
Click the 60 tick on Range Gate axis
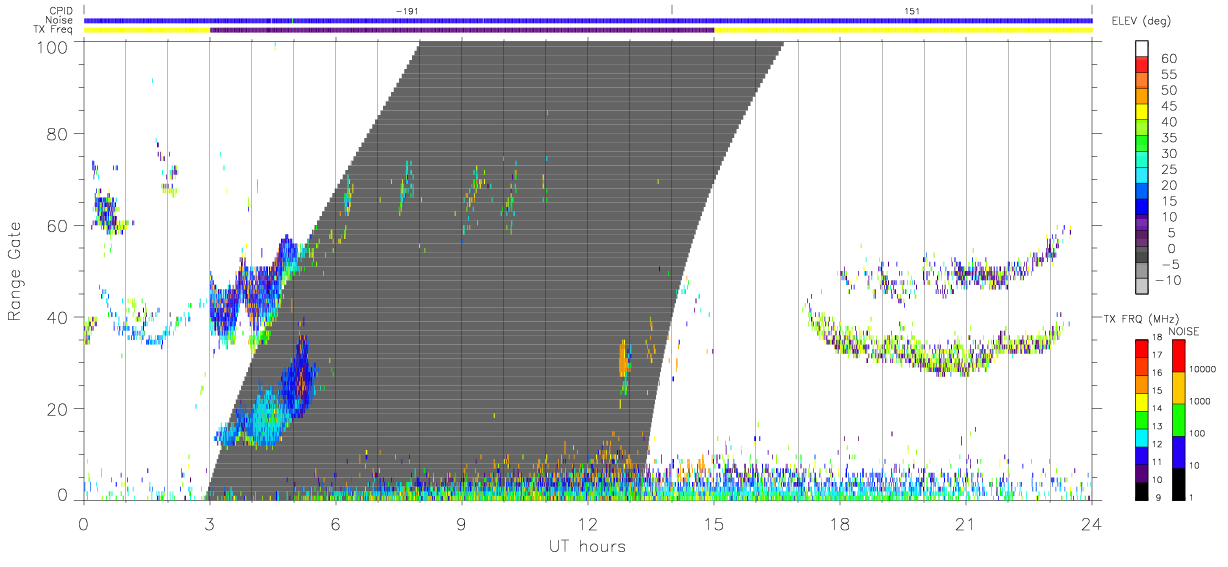[58, 226]
